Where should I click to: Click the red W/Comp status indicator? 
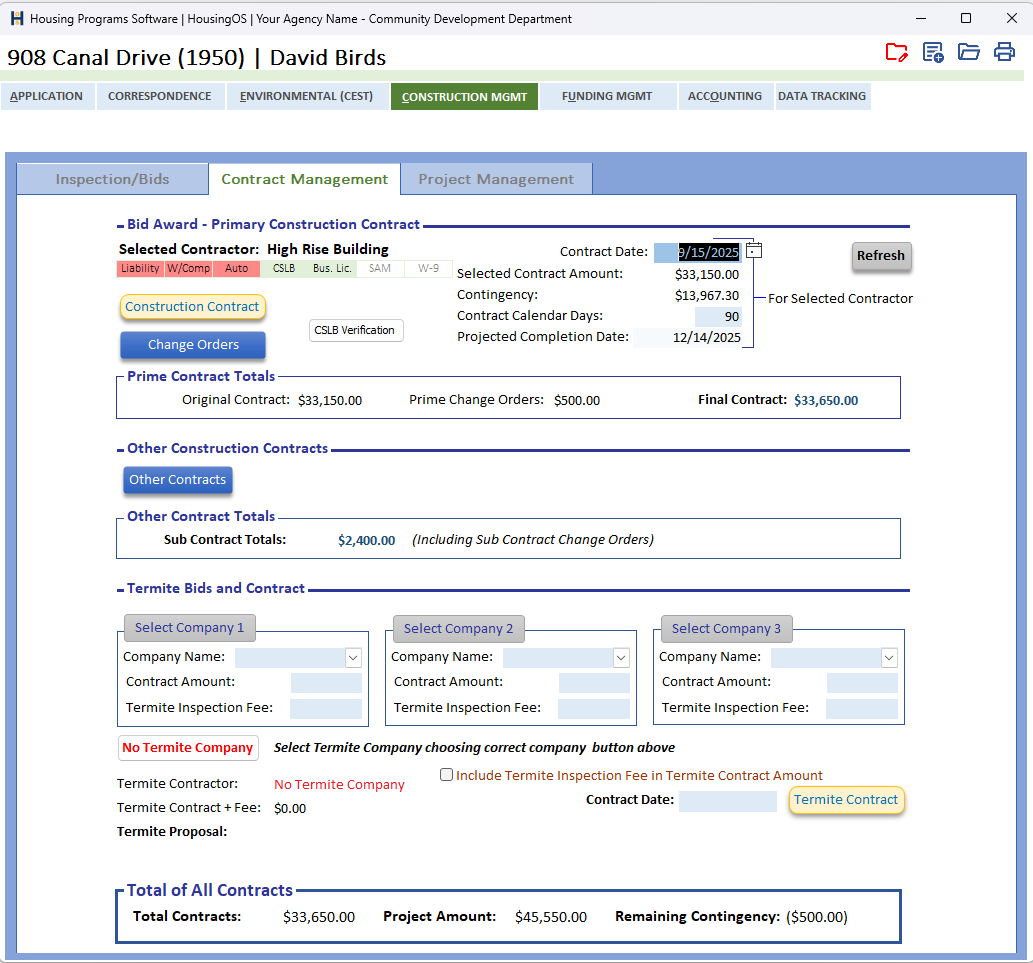tap(188, 269)
